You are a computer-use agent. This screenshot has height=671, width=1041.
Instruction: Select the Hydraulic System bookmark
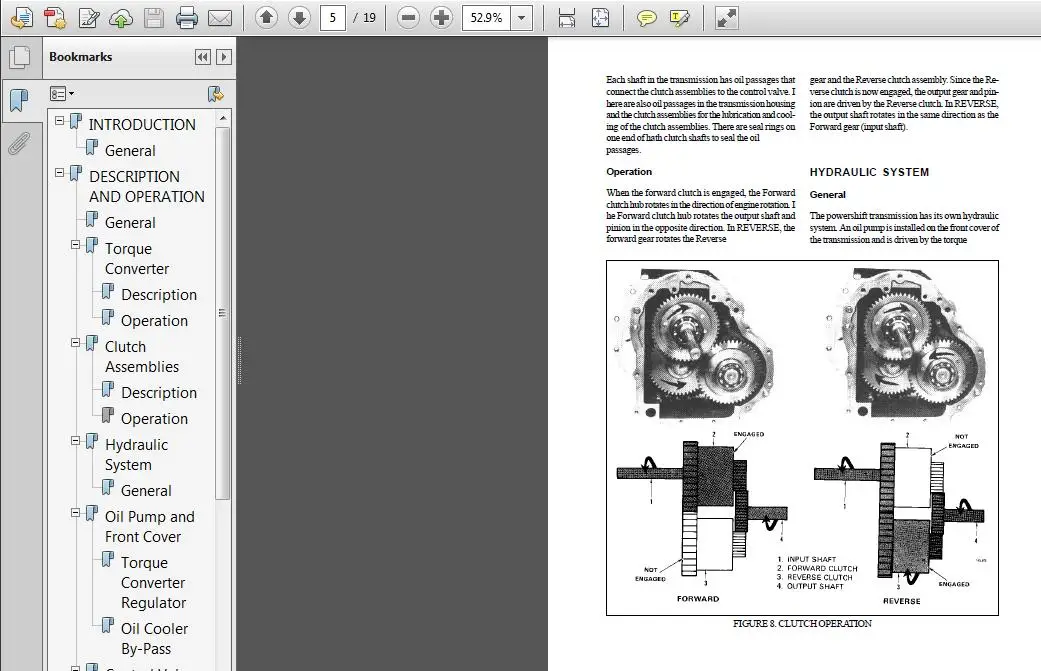pos(136,455)
